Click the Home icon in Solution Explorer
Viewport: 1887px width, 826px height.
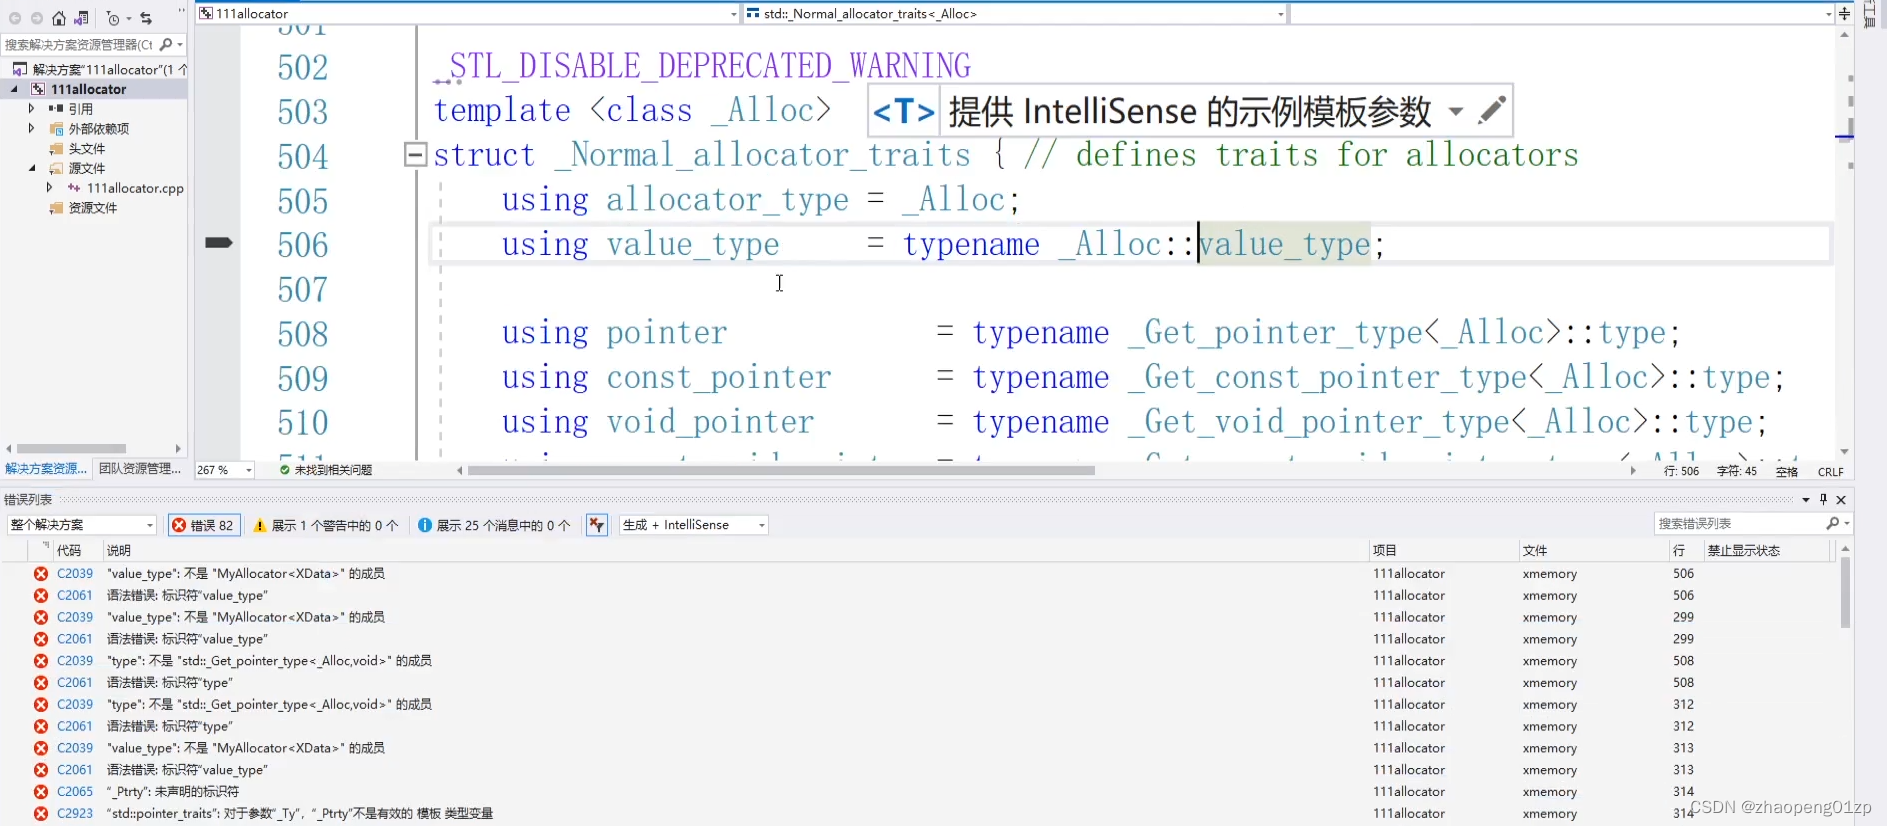(x=59, y=18)
